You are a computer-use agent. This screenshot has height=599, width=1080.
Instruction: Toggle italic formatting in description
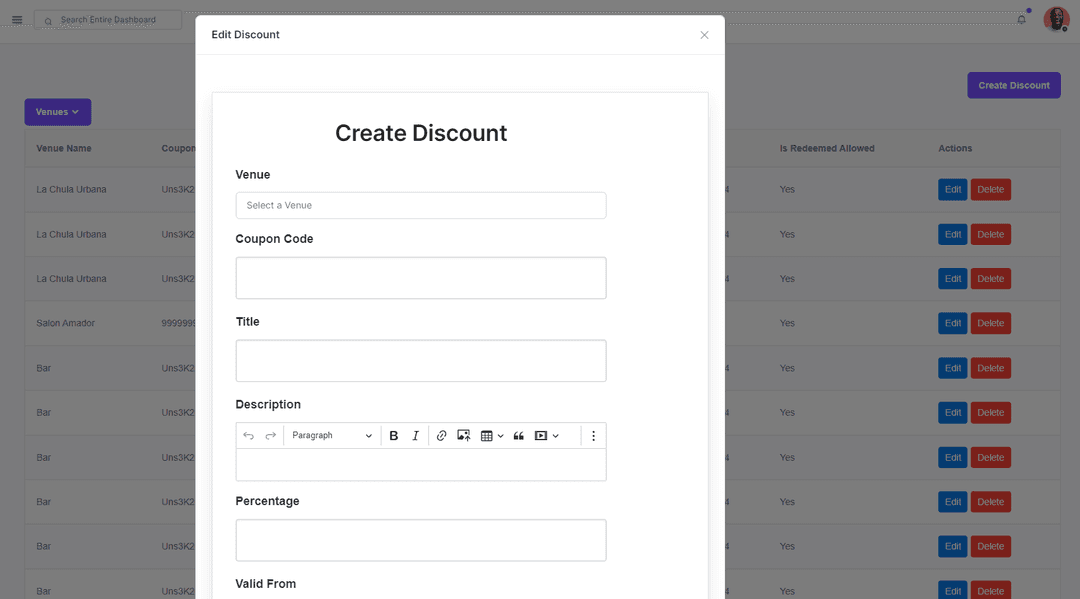[415, 436]
